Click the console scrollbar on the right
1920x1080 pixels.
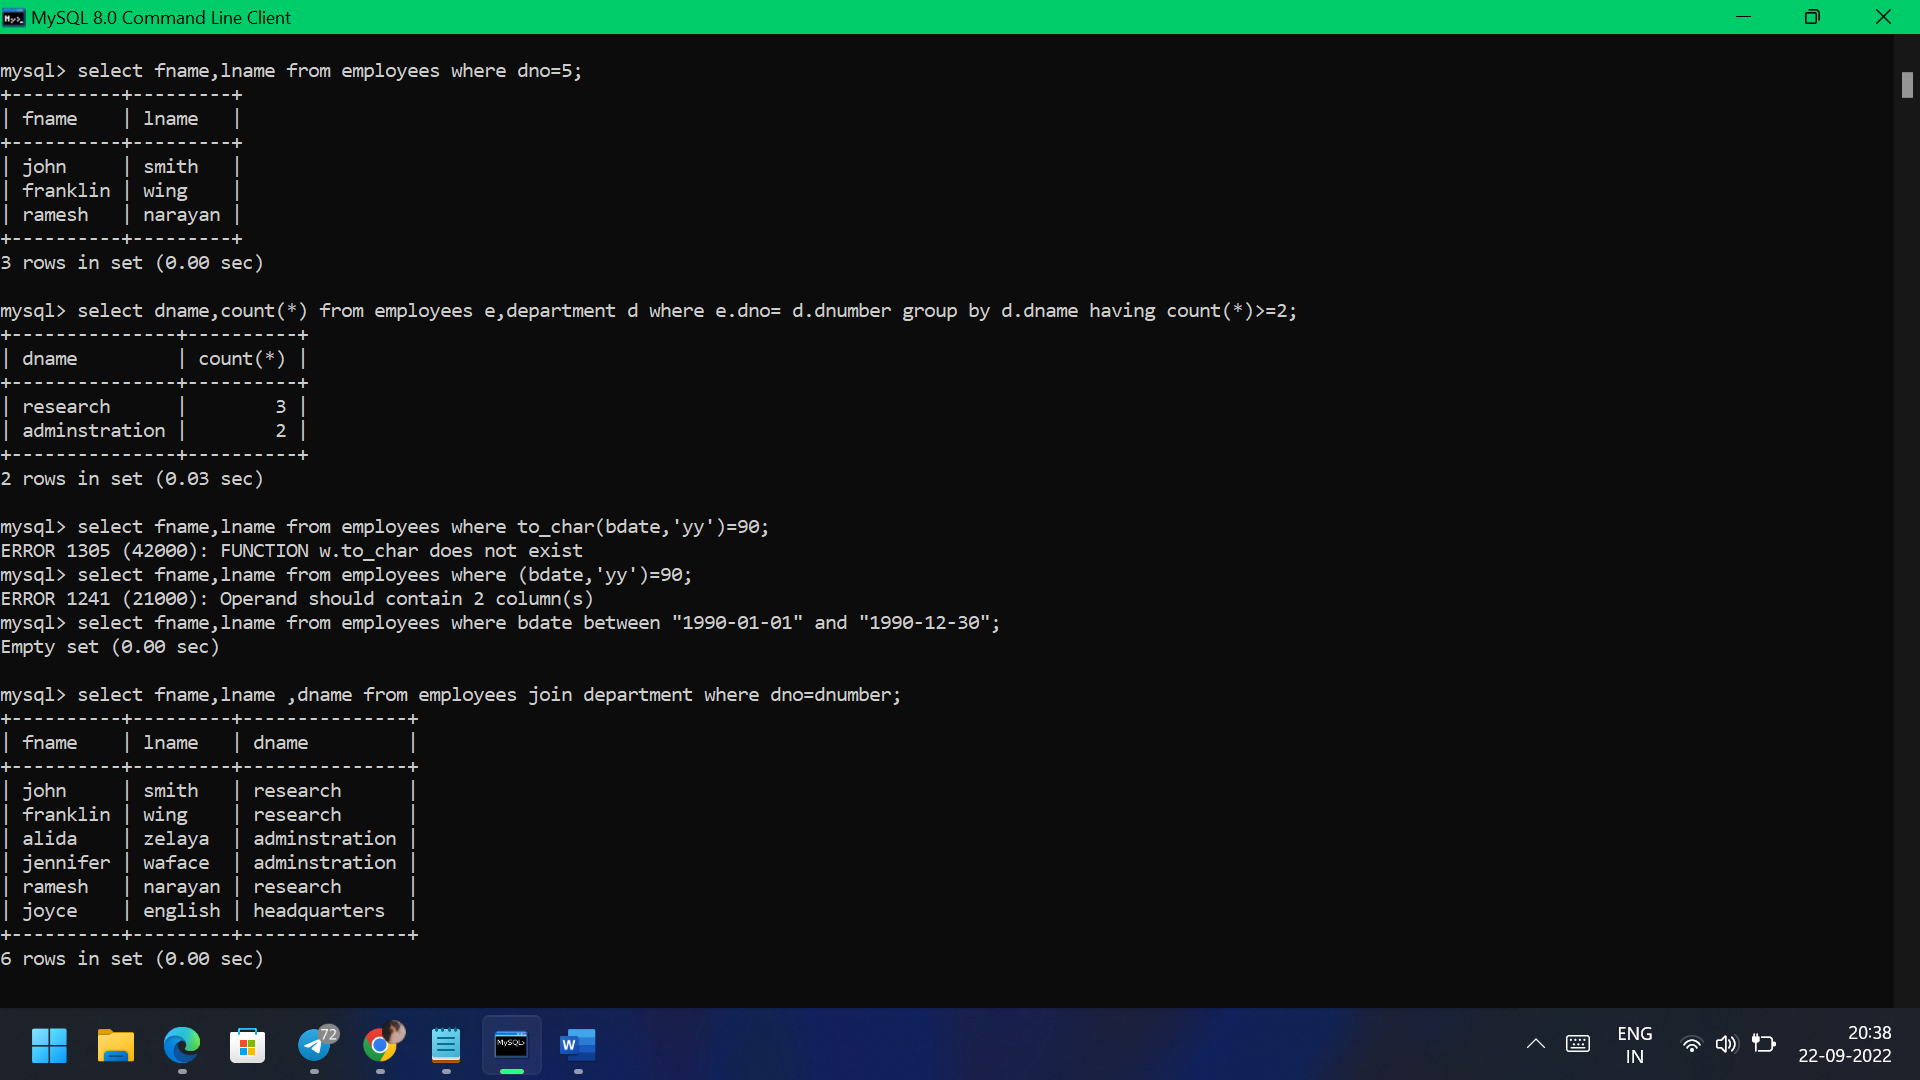pyautogui.click(x=1908, y=85)
